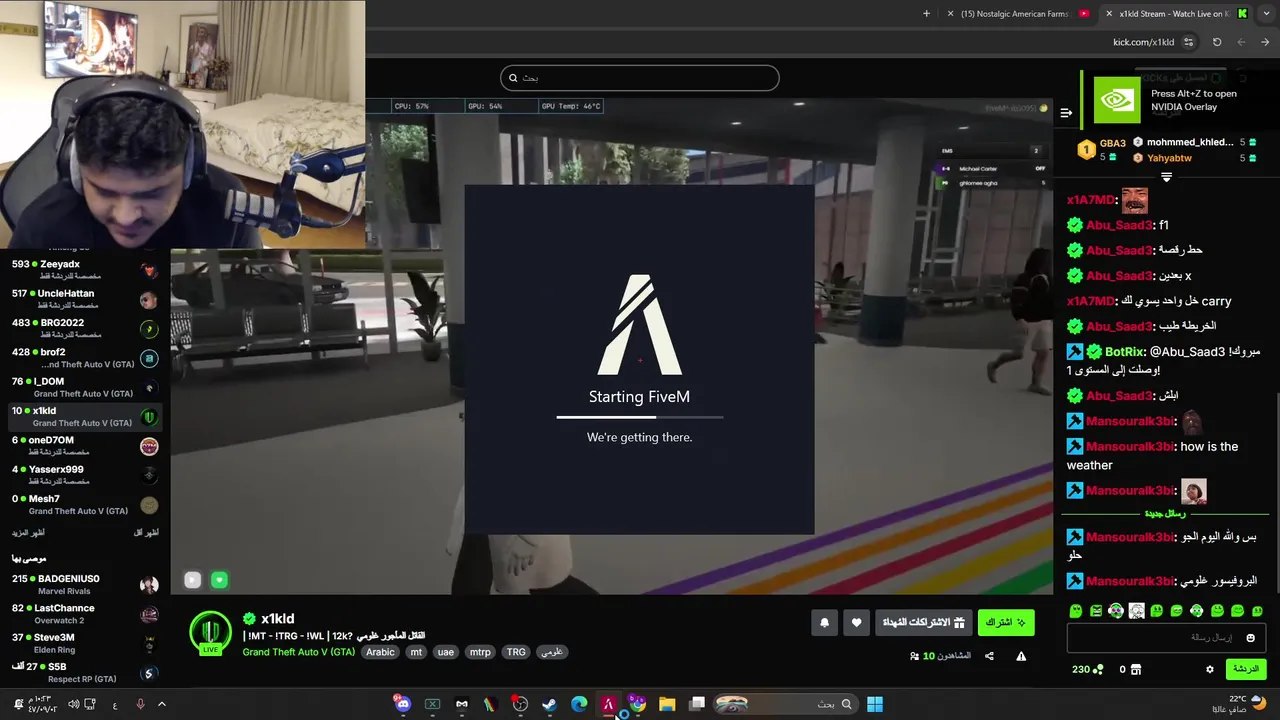Click x1A7MD username in carry message
Screen dimensions: 1280x720
pos(1090,301)
